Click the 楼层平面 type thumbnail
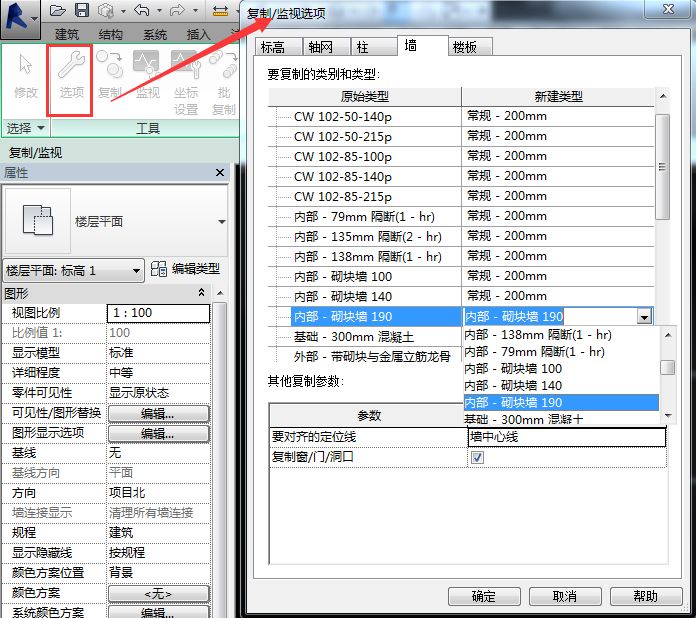The width and height of the screenshot is (696, 618). 38,221
